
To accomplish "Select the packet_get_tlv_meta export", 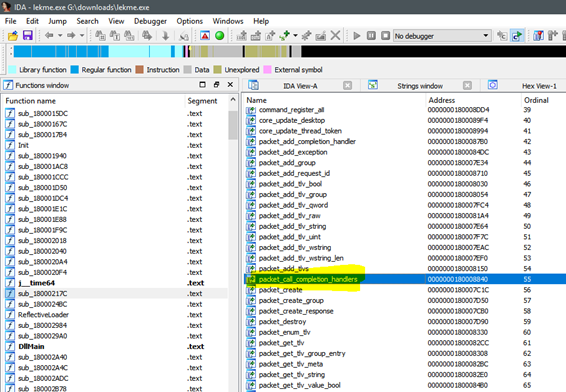I will pyautogui.click(x=405, y=364).
